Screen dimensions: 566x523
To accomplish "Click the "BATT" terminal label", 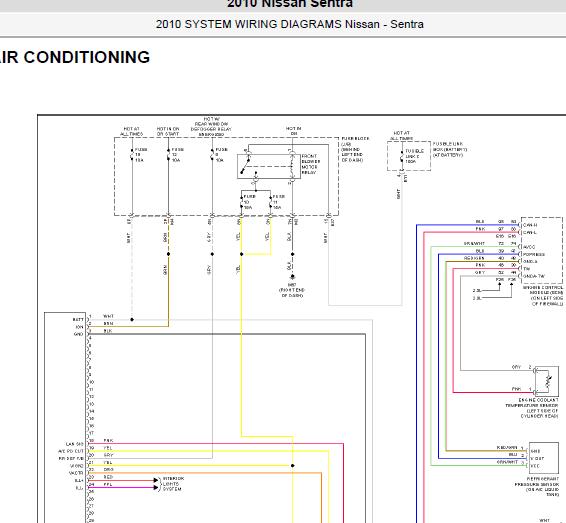I will 78,319.
